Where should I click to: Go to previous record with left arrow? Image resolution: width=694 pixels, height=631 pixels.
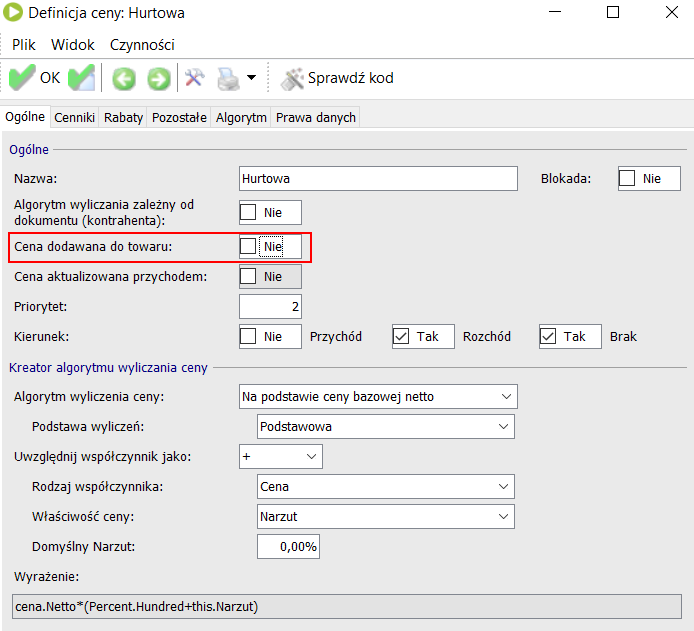click(x=124, y=78)
